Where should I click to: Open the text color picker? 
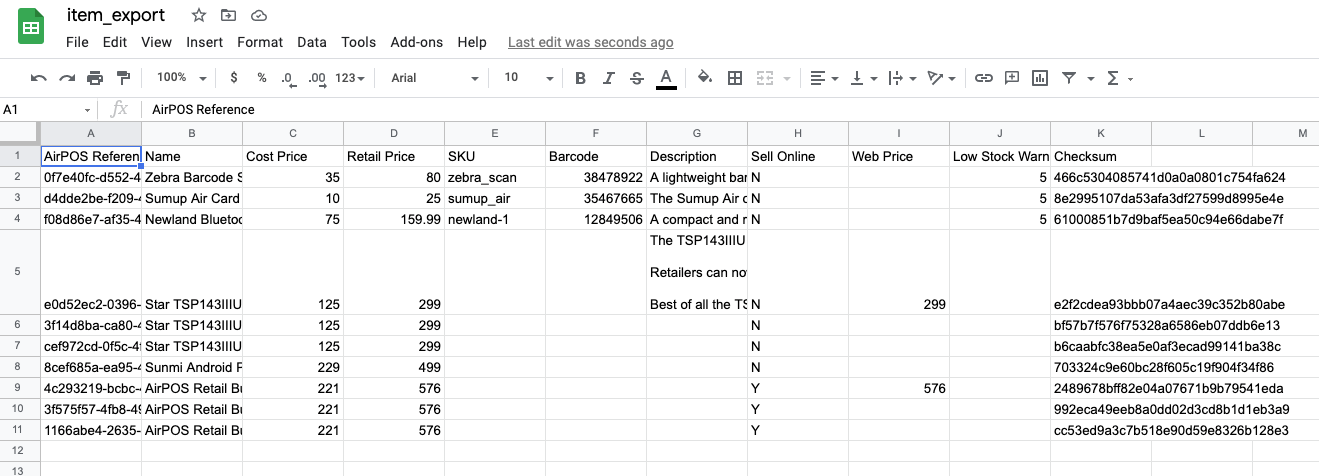(666, 78)
